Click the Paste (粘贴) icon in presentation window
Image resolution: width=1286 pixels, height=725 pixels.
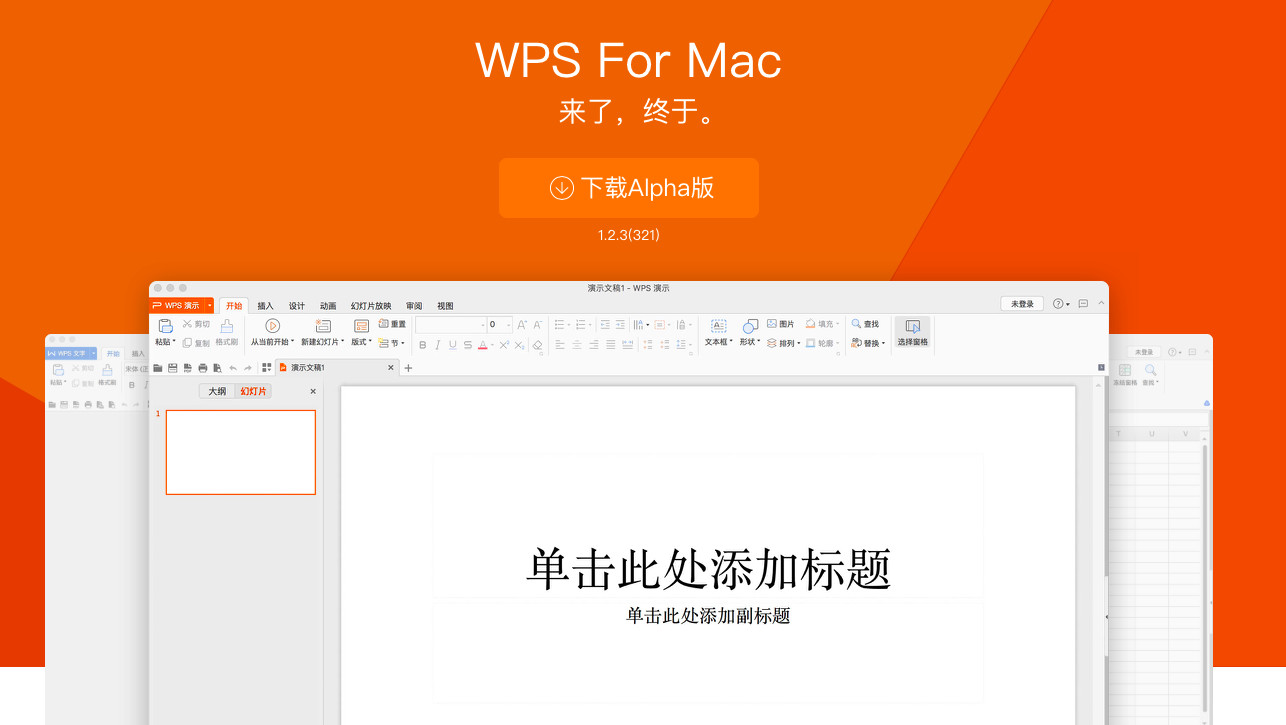[x=166, y=326]
